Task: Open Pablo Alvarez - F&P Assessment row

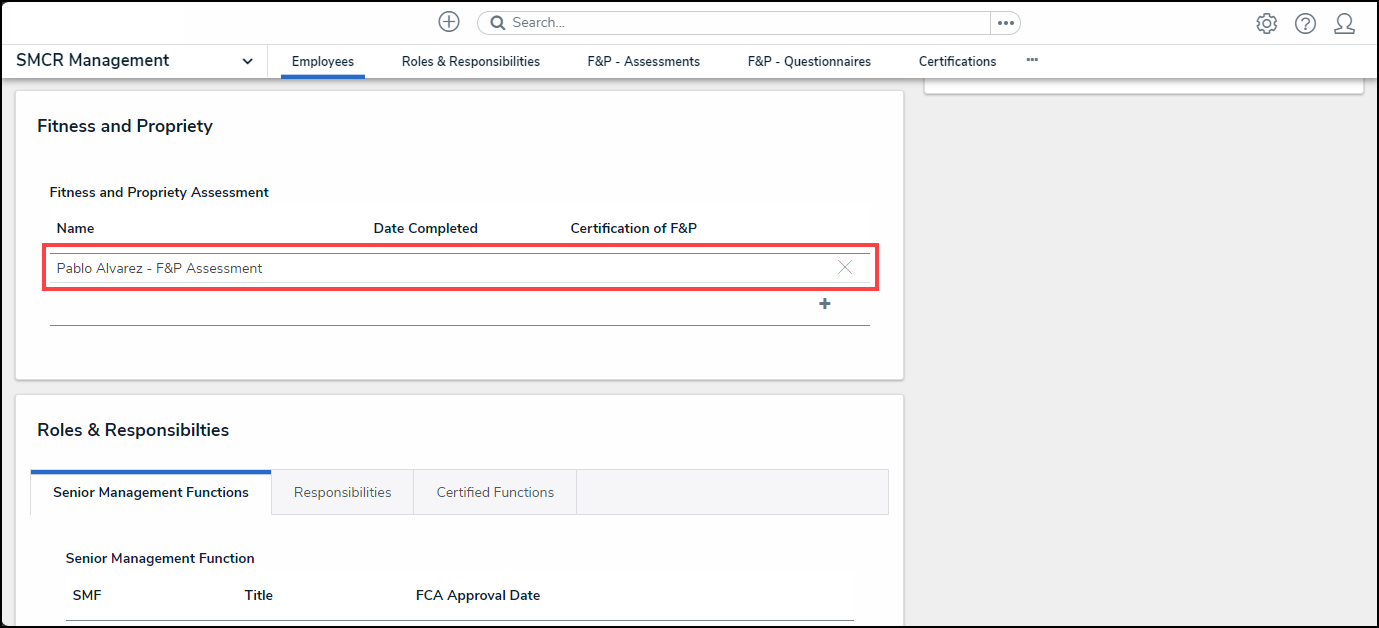Action: (x=160, y=268)
